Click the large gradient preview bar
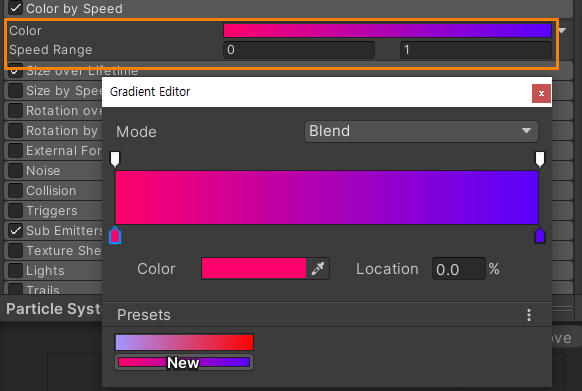This screenshot has height=391, width=582. 327,198
